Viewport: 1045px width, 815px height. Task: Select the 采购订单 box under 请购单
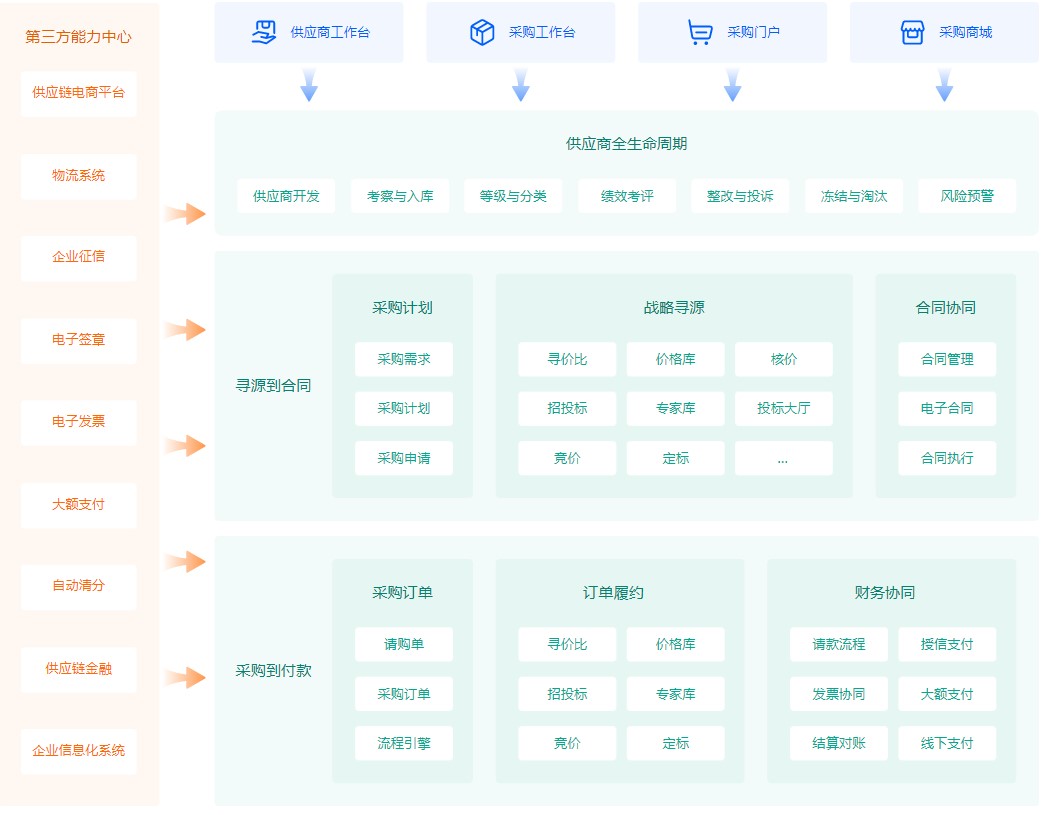point(404,694)
